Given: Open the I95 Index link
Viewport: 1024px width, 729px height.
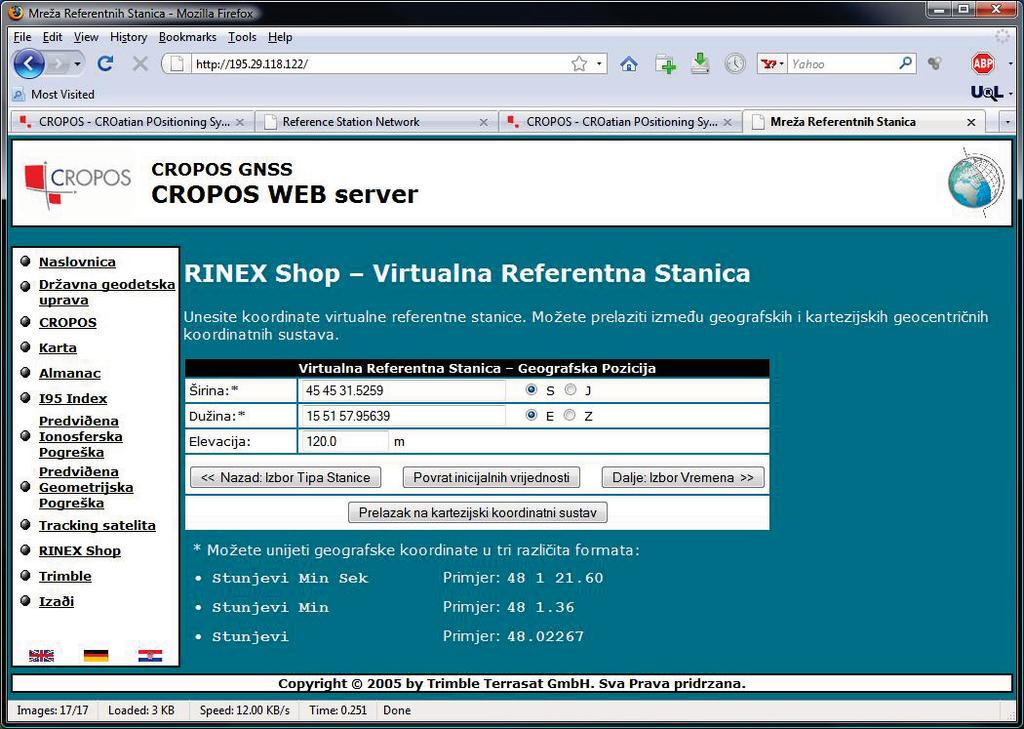Looking at the screenshot, I should point(73,398).
